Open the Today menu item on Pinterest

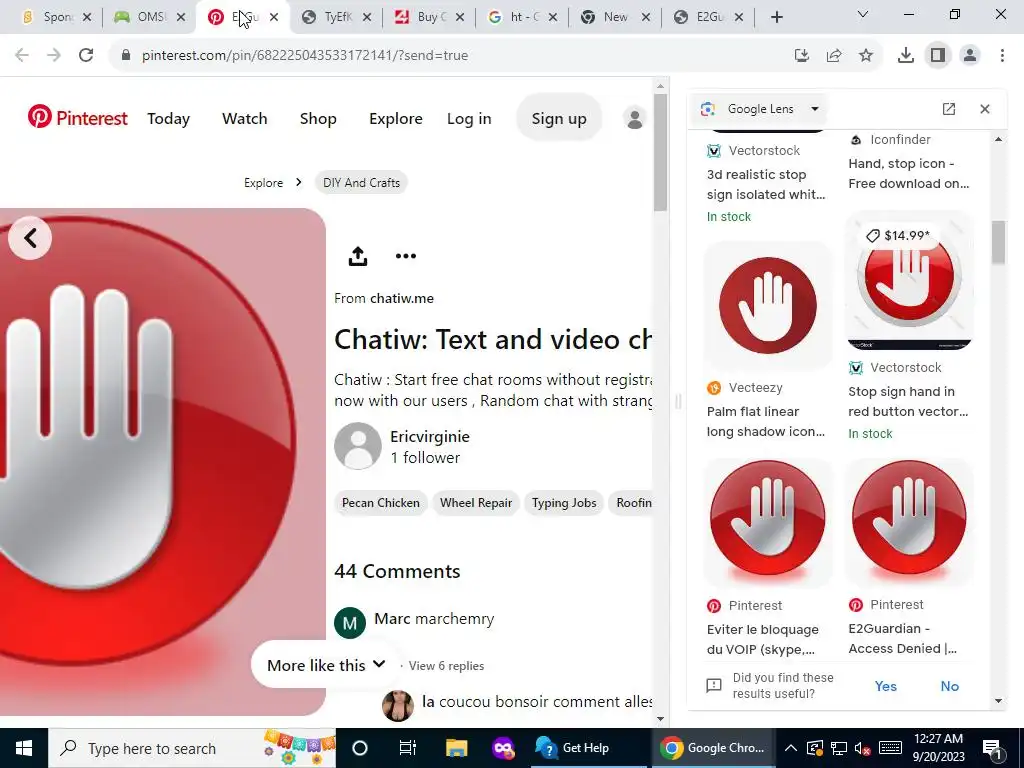(168, 118)
